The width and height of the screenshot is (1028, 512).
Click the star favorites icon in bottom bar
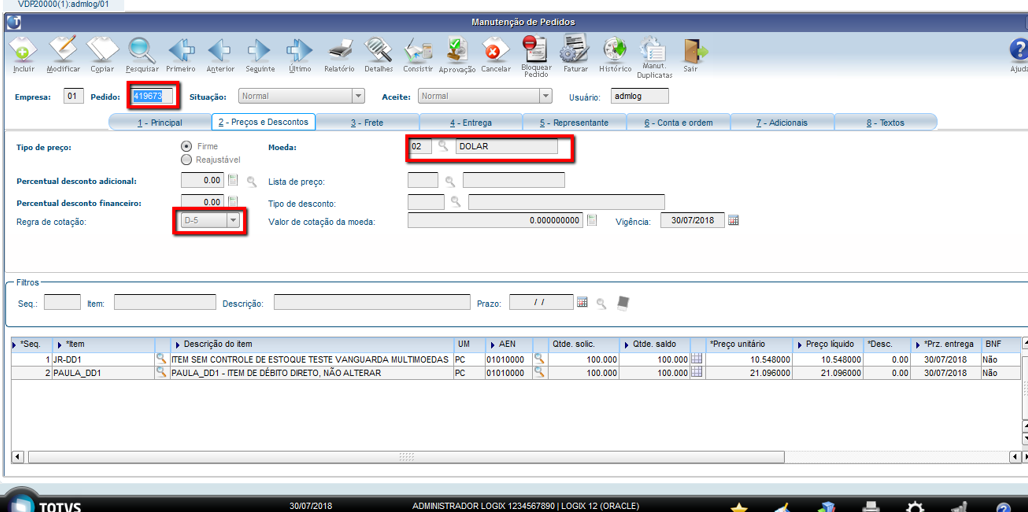739,507
